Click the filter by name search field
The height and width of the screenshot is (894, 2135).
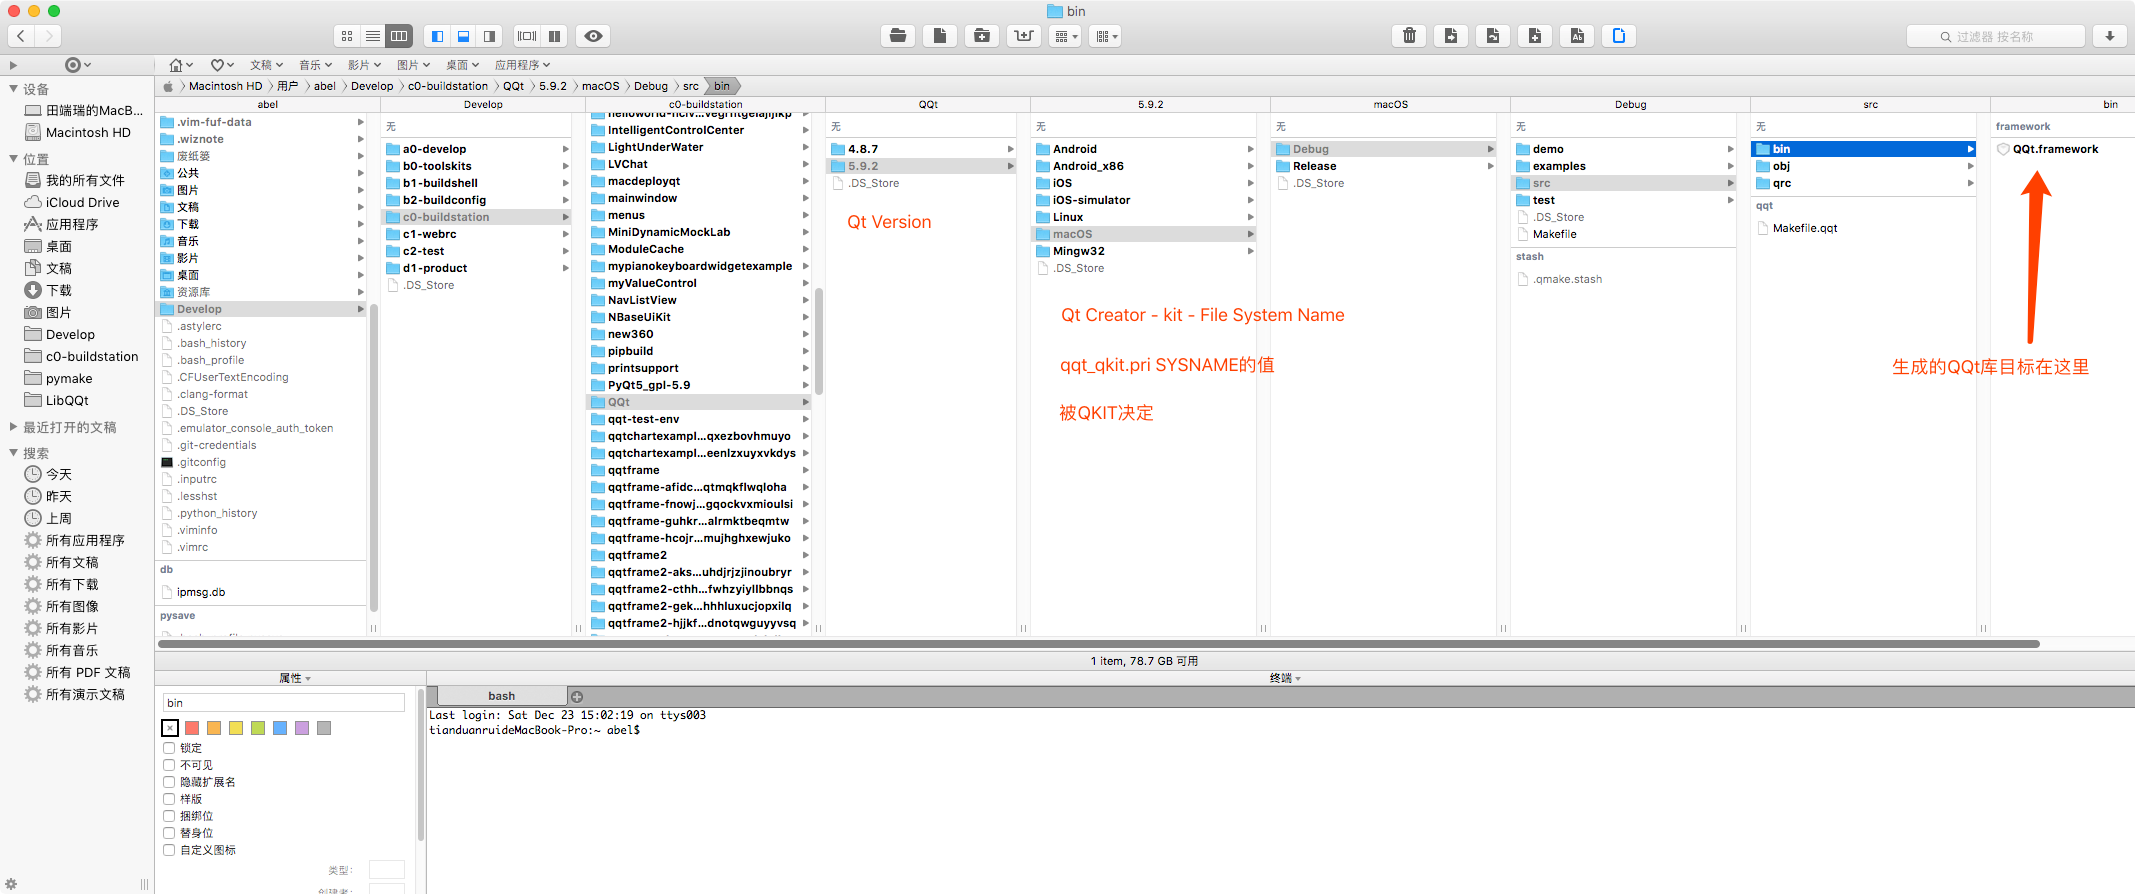click(1995, 36)
